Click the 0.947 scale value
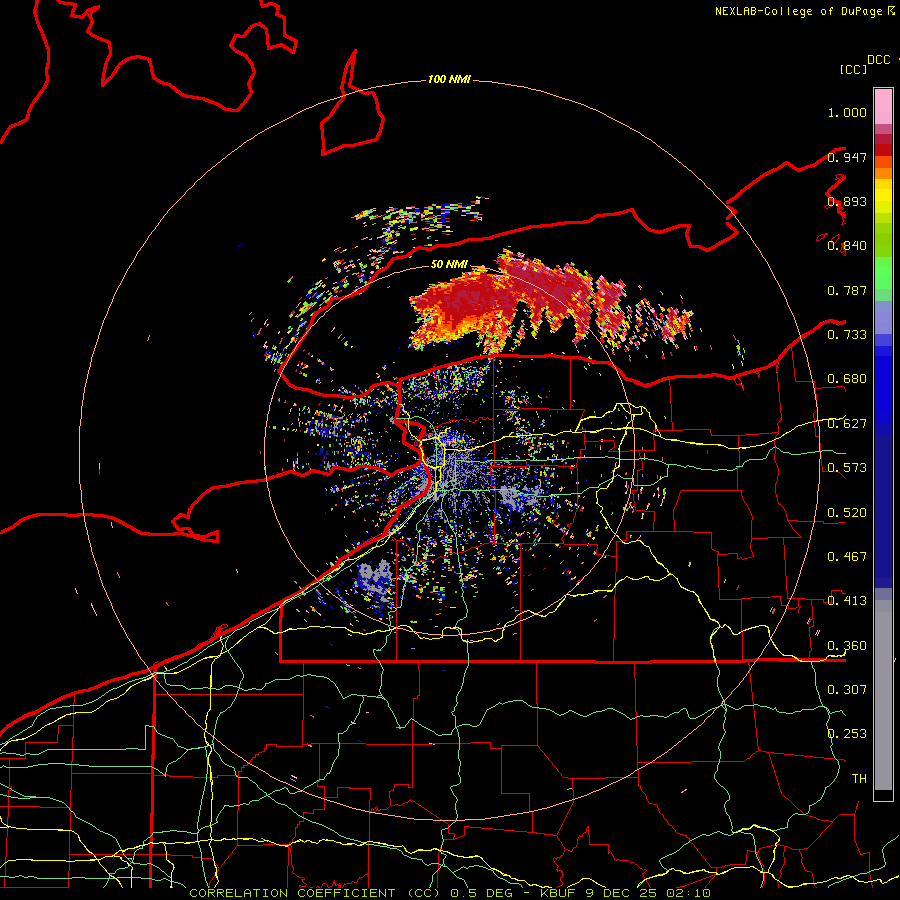The width and height of the screenshot is (900, 900). [x=847, y=157]
